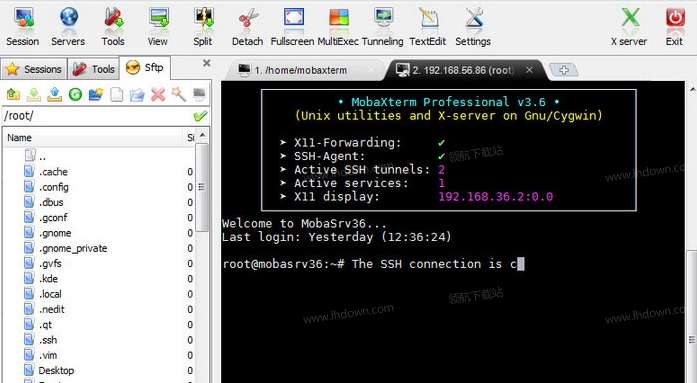Click the Split terminal icon
Screen dimensions: 697x383
pos(203,26)
